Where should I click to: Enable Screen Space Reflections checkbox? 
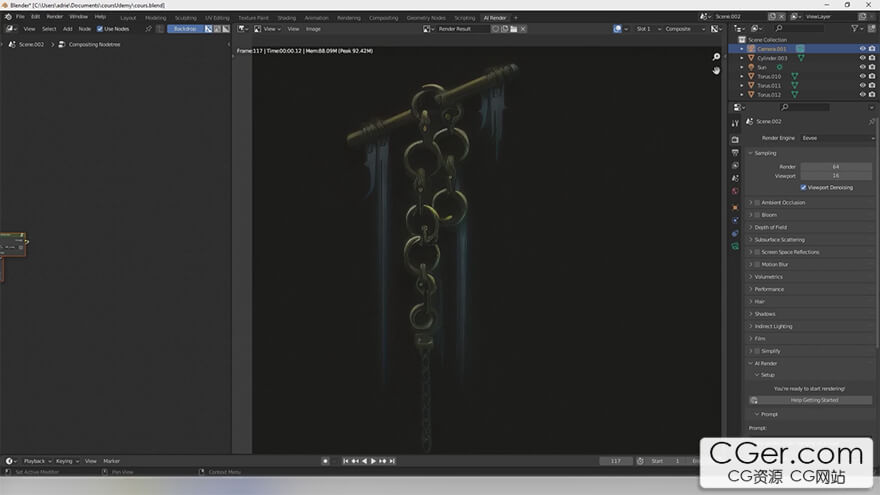(757, 252)
